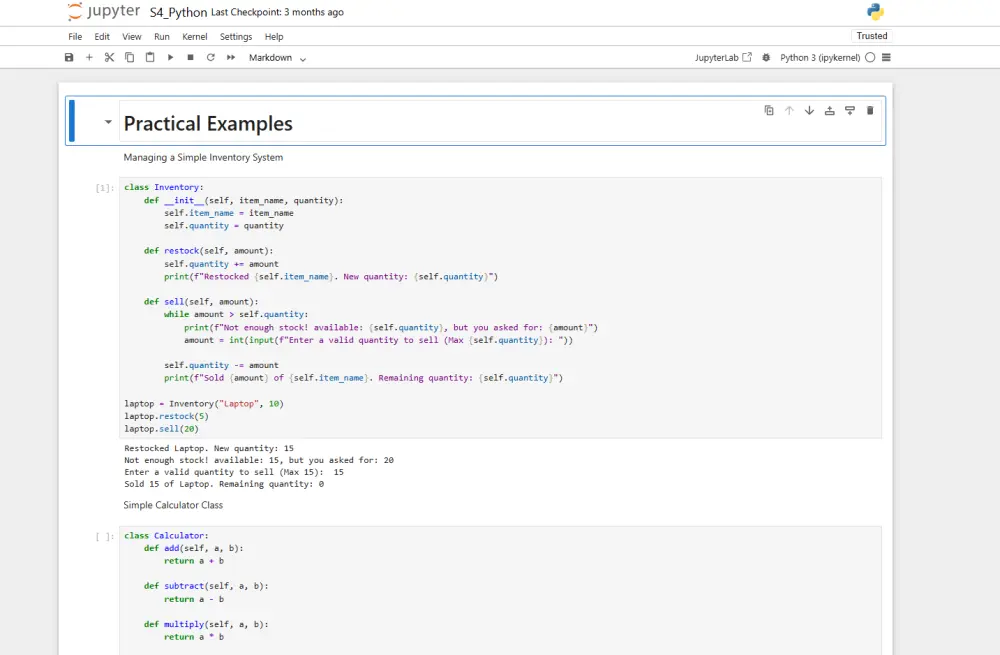Viewport: 1000px width, 655px height.
Task: Delete the Practical Examples cell
Action: click(x=870, y=110)
